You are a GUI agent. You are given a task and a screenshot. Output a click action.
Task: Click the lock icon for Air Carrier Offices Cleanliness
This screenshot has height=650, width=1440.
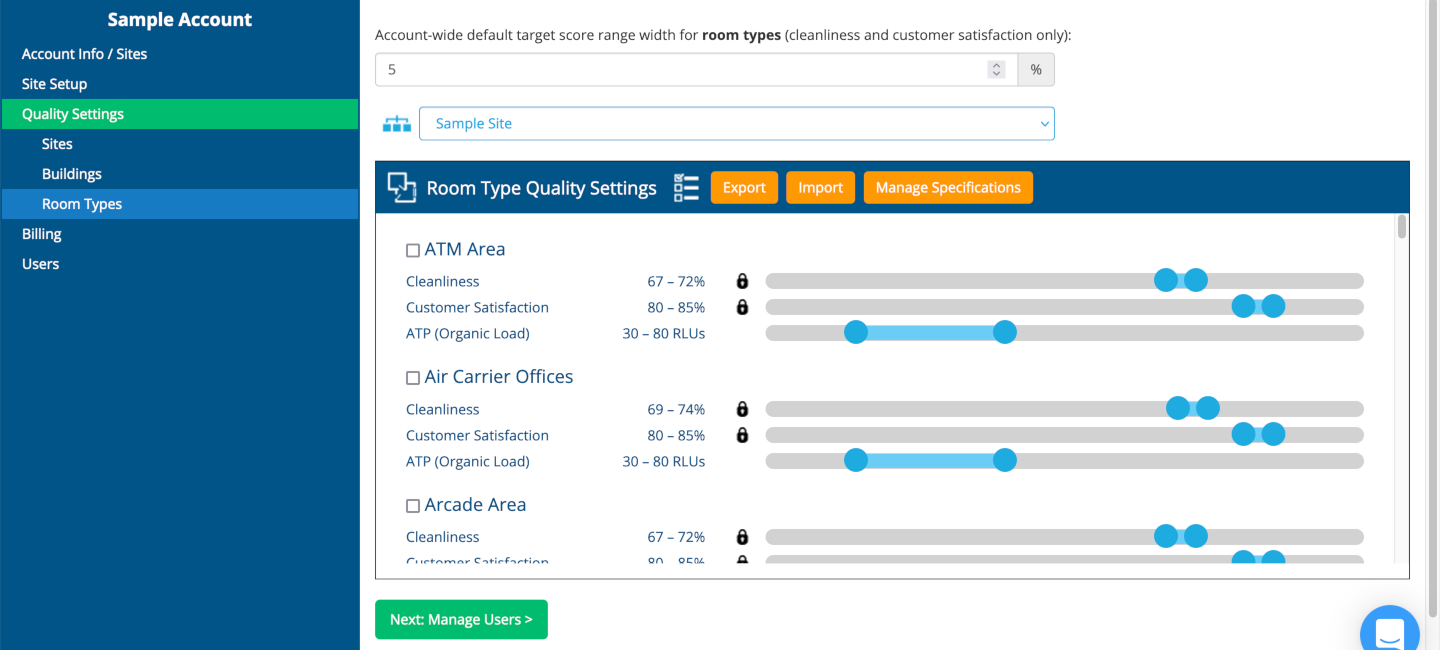coord(742,409)
